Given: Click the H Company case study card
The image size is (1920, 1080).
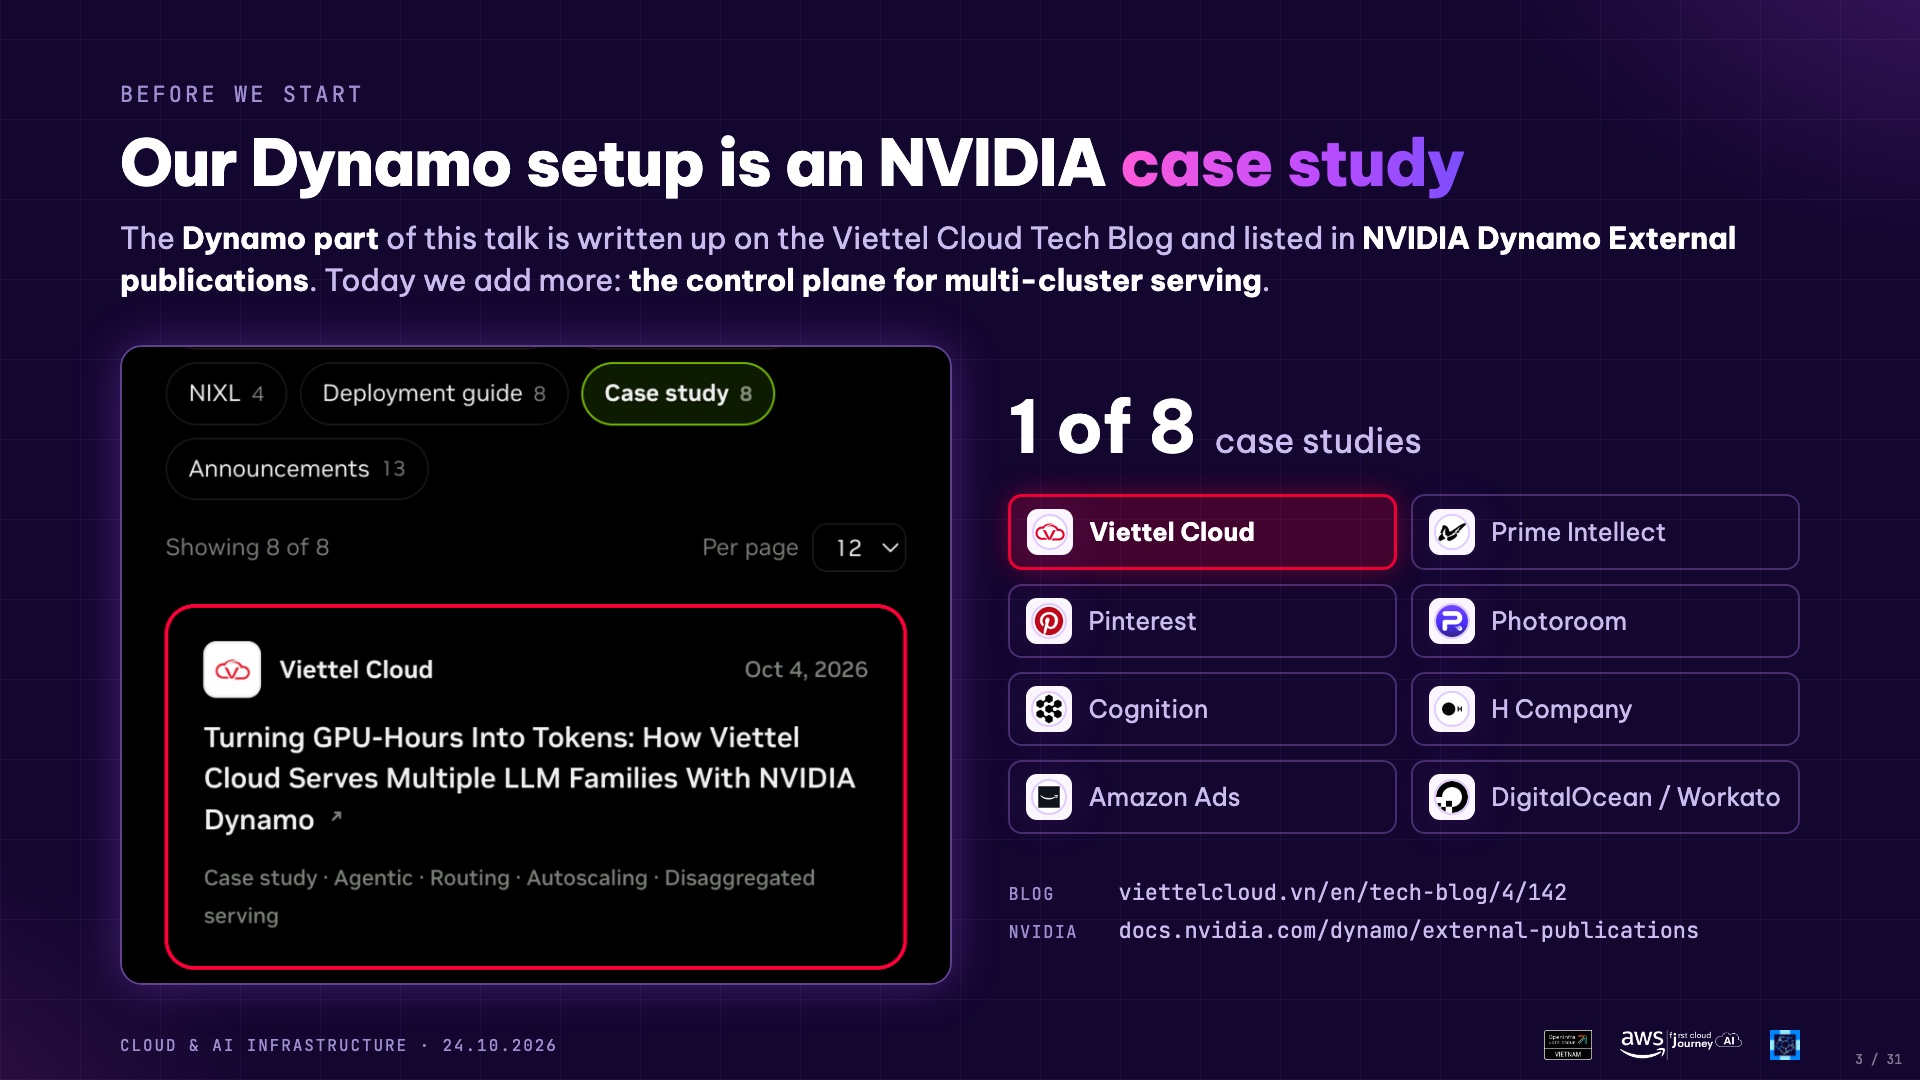Looking at the screenshot, I should pos(1605,709).
